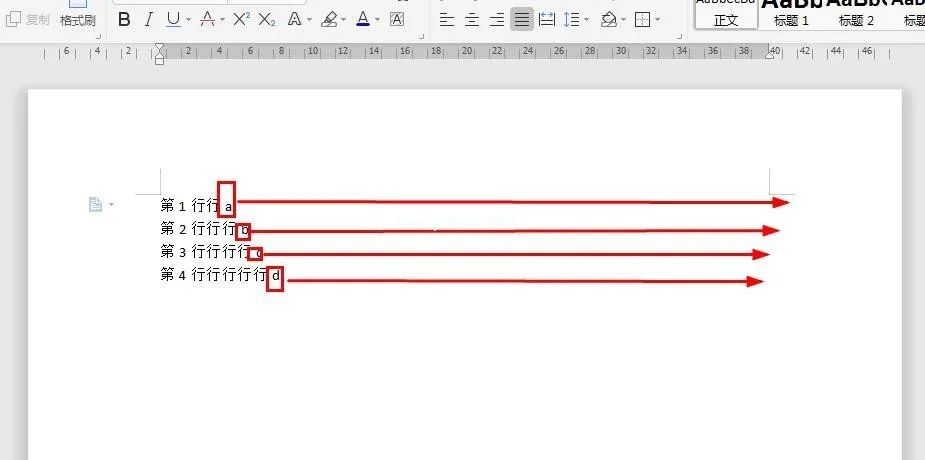Toggle Underline formatting

pos(173,20)
